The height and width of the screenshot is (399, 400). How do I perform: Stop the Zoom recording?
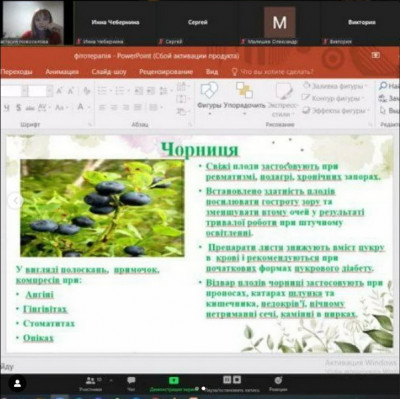237,379
